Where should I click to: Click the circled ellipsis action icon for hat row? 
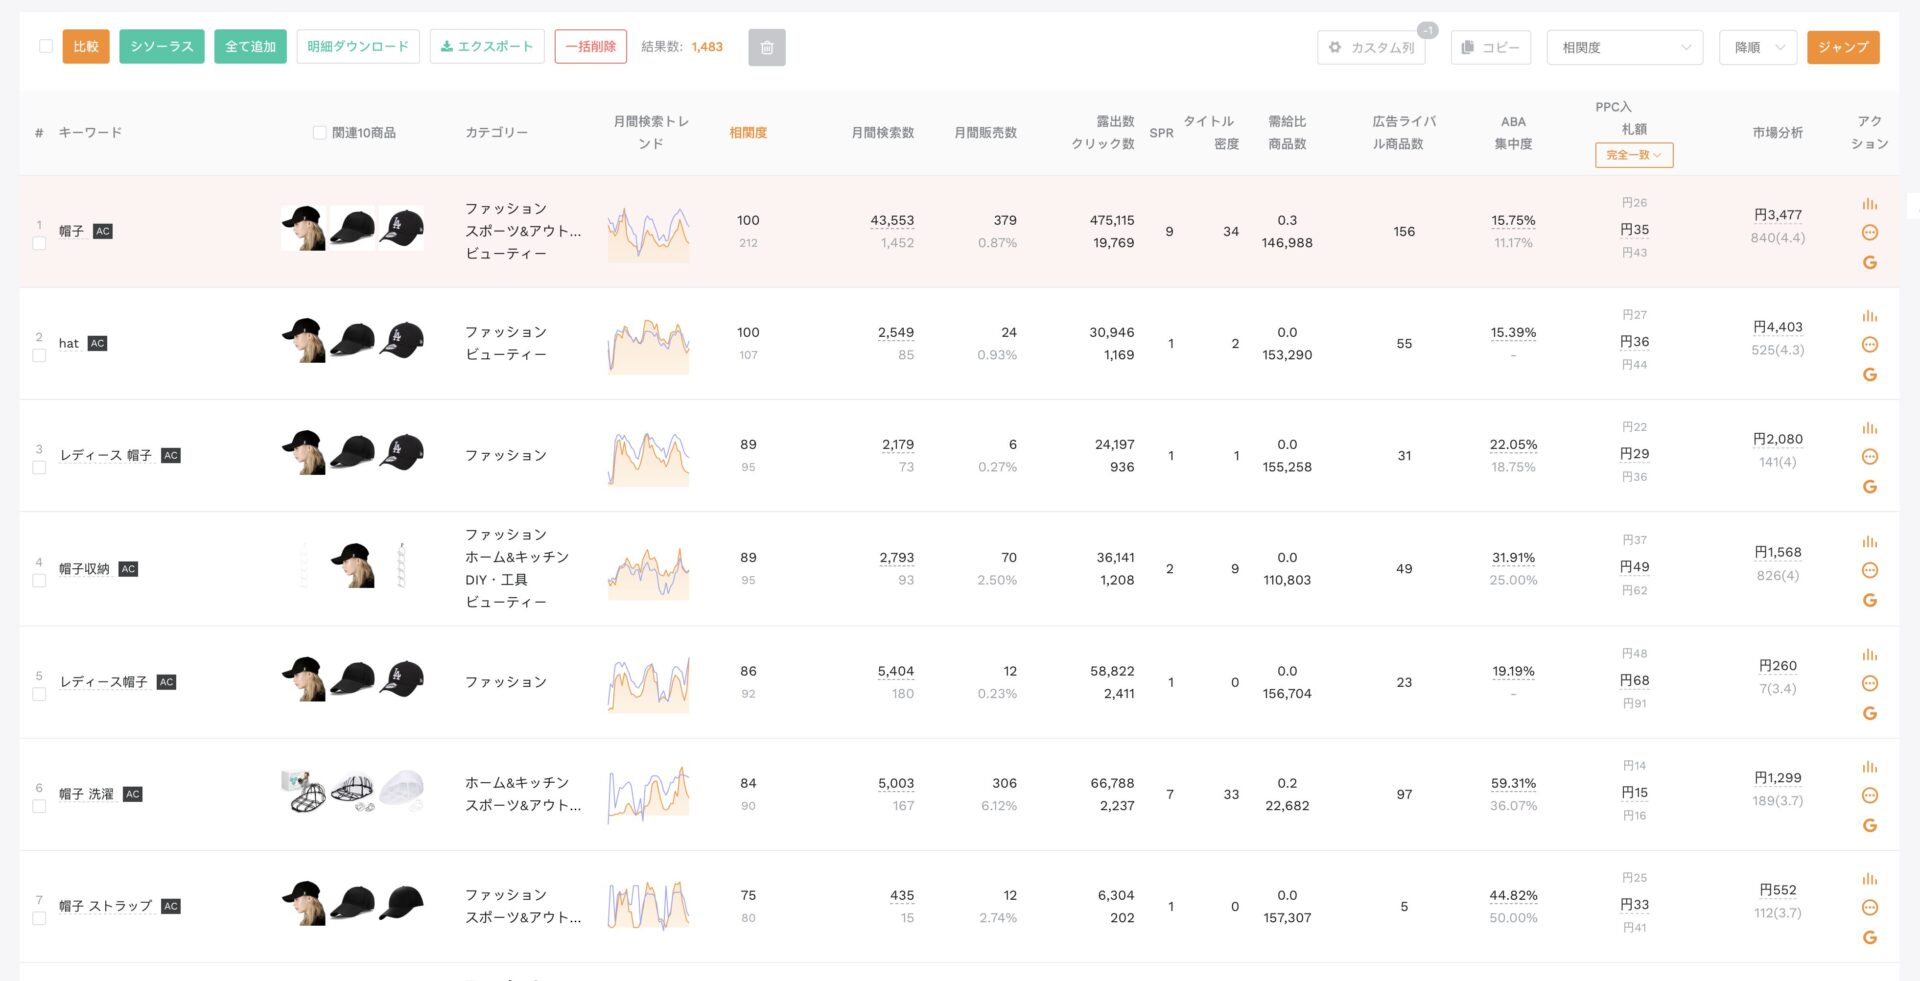(x=1869, y=344)
